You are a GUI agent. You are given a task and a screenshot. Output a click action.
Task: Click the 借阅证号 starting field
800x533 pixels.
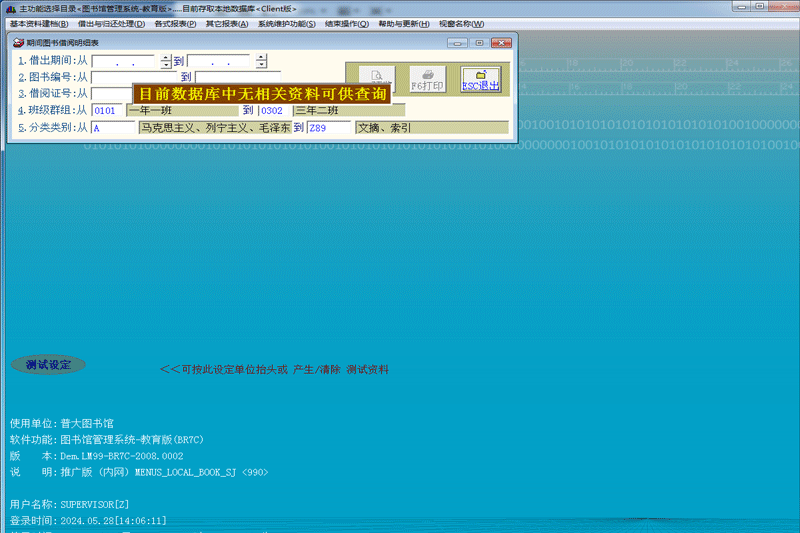coord(112,93)
